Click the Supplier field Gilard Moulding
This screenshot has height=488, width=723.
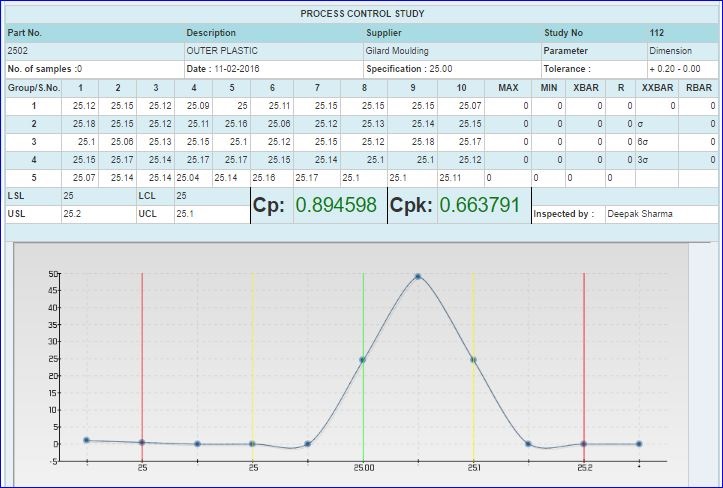coord(450,50)
